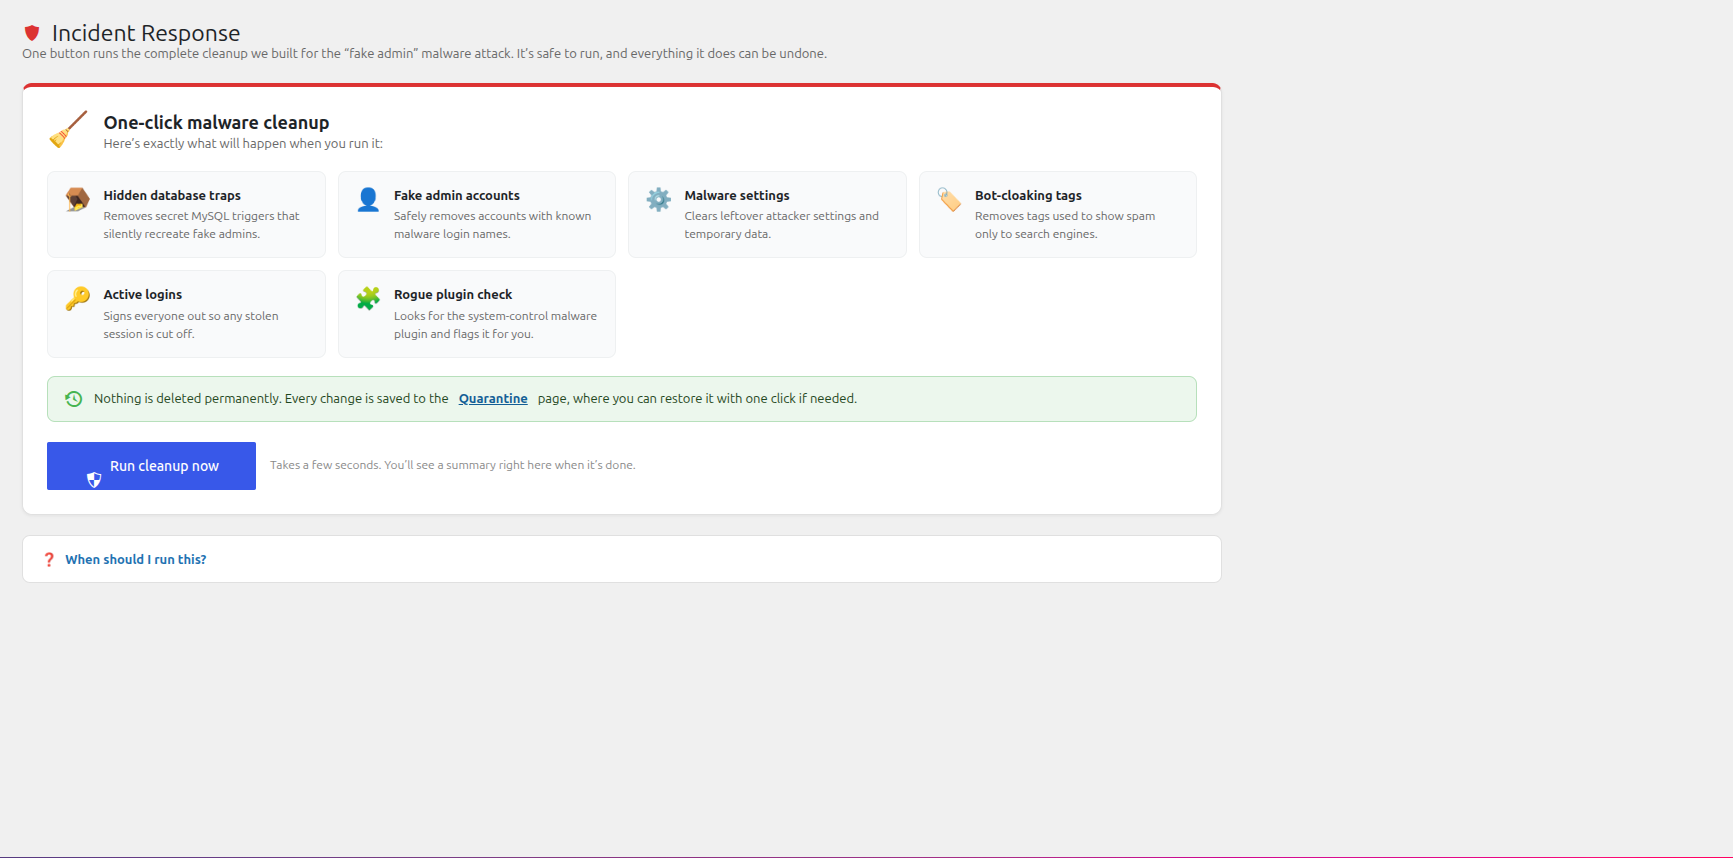1733x858 pixels.
Task: Click the red shield icon beside Incident Response
Action: 32,33
